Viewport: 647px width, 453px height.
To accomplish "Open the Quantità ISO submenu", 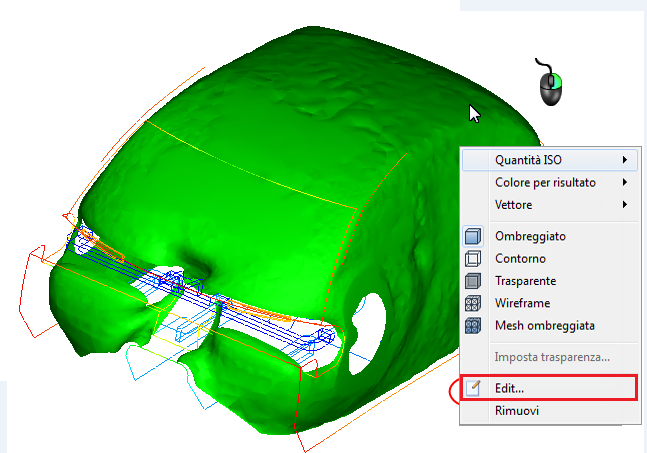I will click(550, 160).
